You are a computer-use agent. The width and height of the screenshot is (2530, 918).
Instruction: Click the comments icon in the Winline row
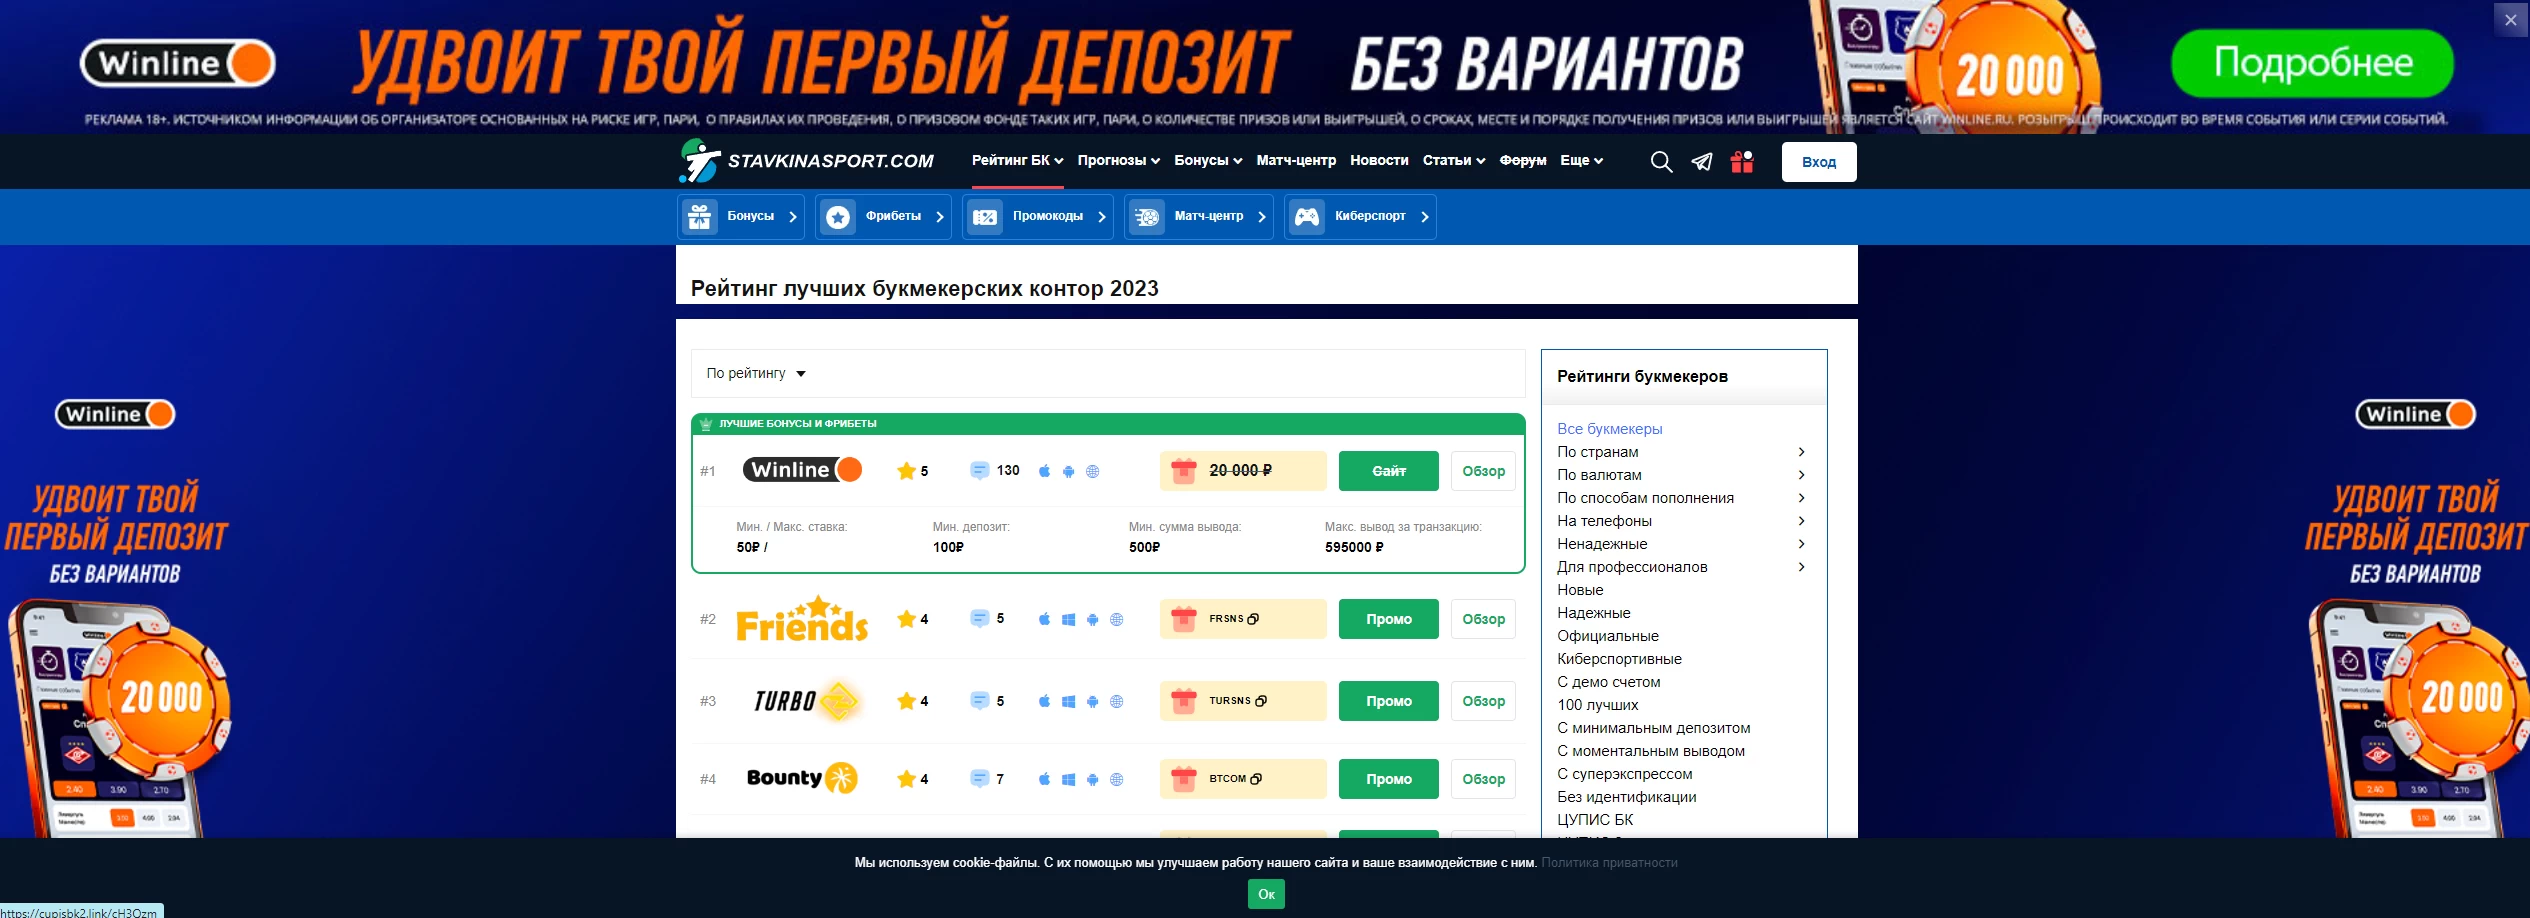(979, 470)
